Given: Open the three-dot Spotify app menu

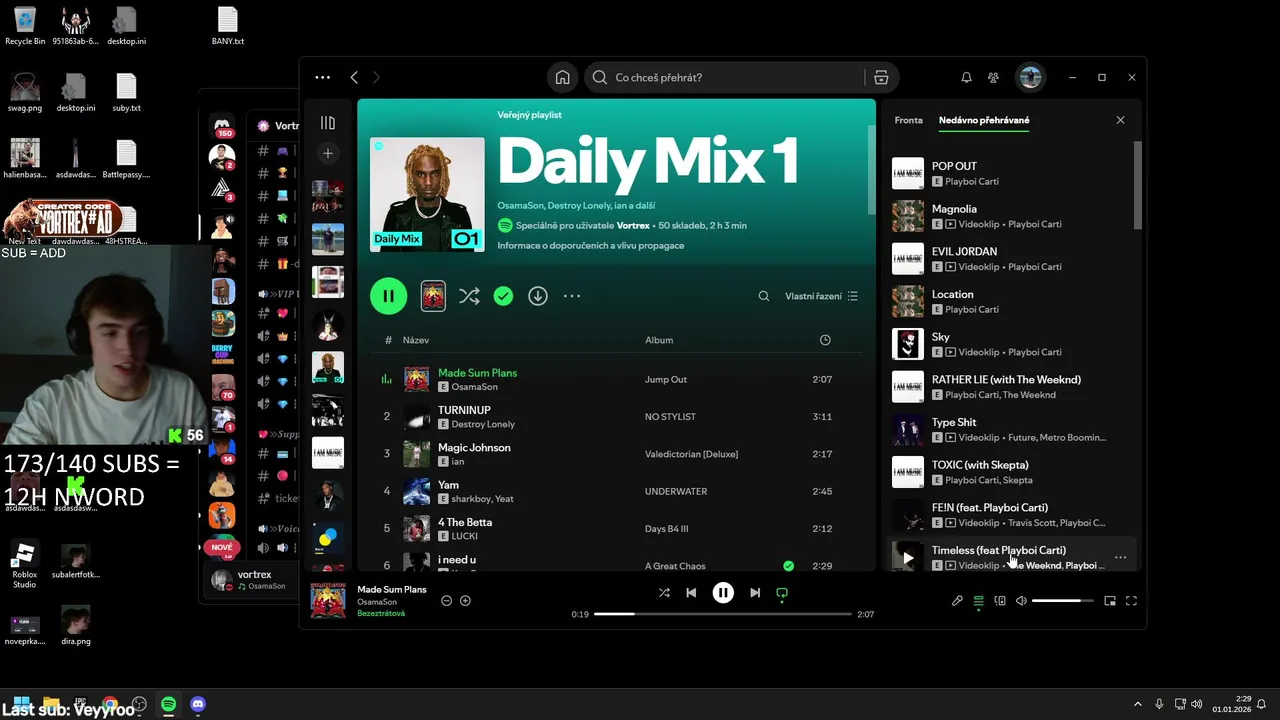Looking at the screenshot, I should pos(322,77).
